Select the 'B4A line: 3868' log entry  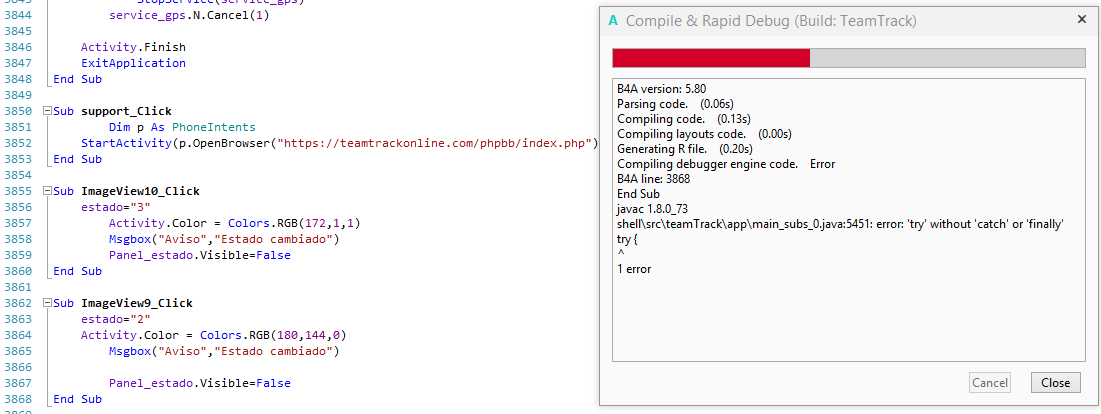point(653,179)
